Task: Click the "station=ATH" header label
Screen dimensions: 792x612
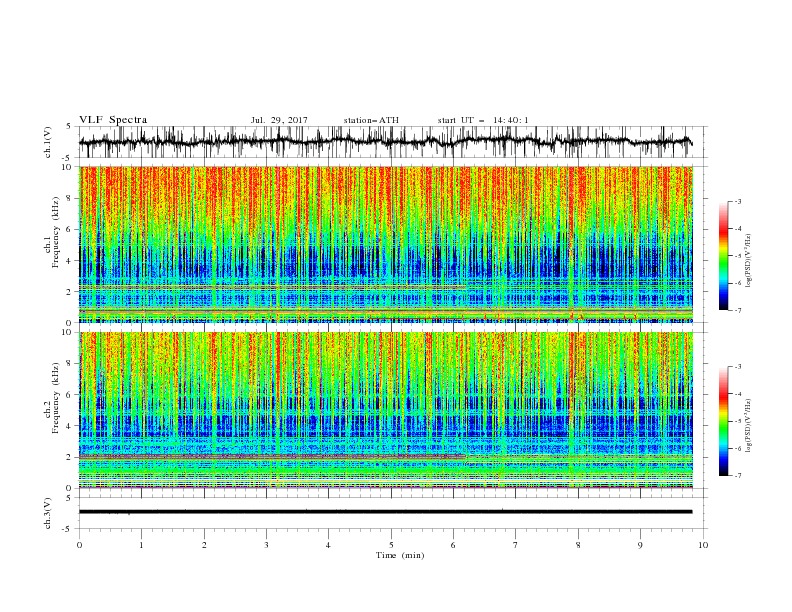Action: click(x=371, y=120)
